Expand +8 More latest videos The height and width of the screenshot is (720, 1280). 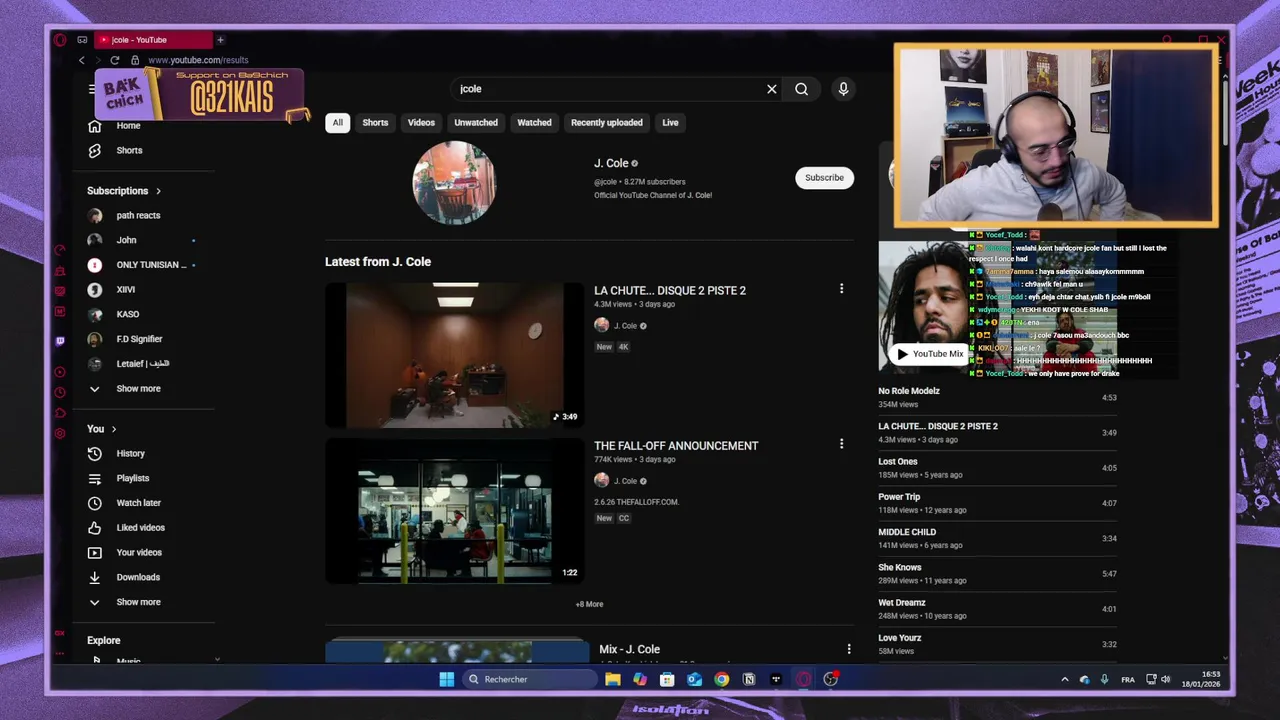pos(589,604)
